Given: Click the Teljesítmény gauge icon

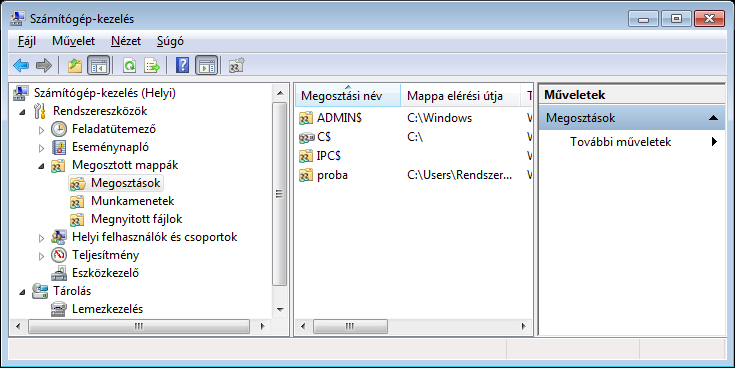Looking at the screenshot, I should click(59, 255).
